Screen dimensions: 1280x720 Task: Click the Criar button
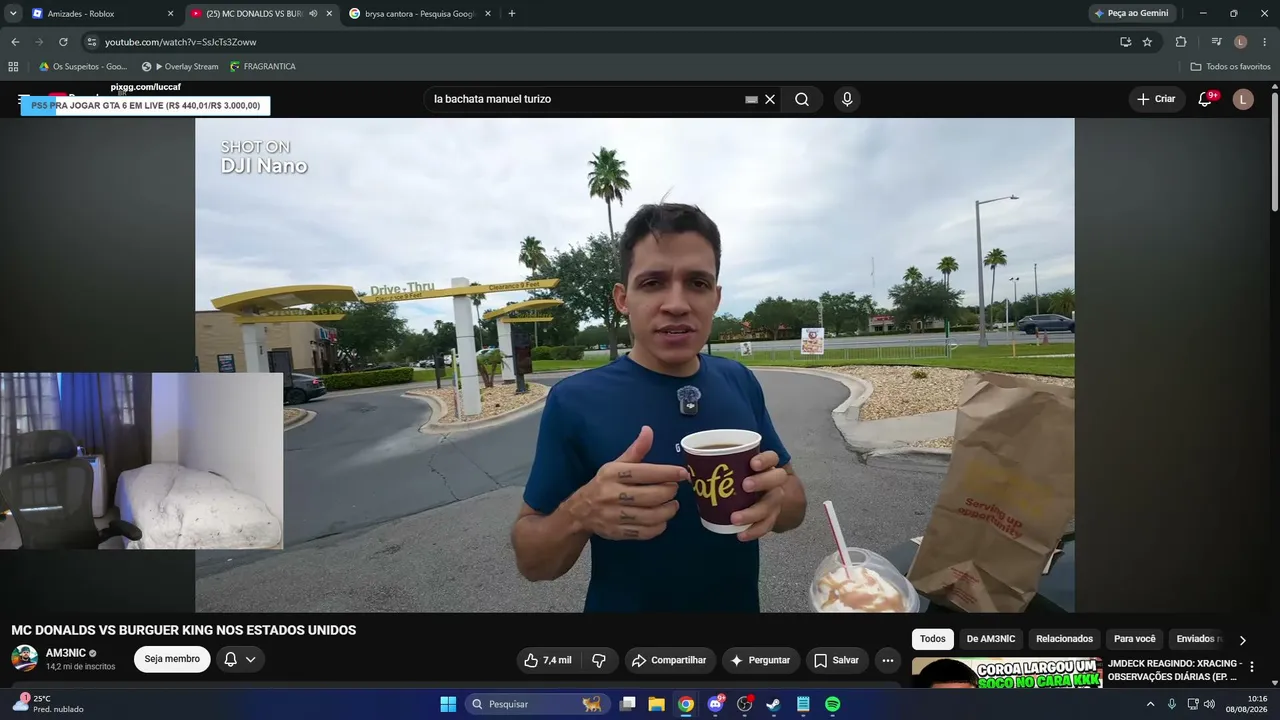click(1157, 99)
